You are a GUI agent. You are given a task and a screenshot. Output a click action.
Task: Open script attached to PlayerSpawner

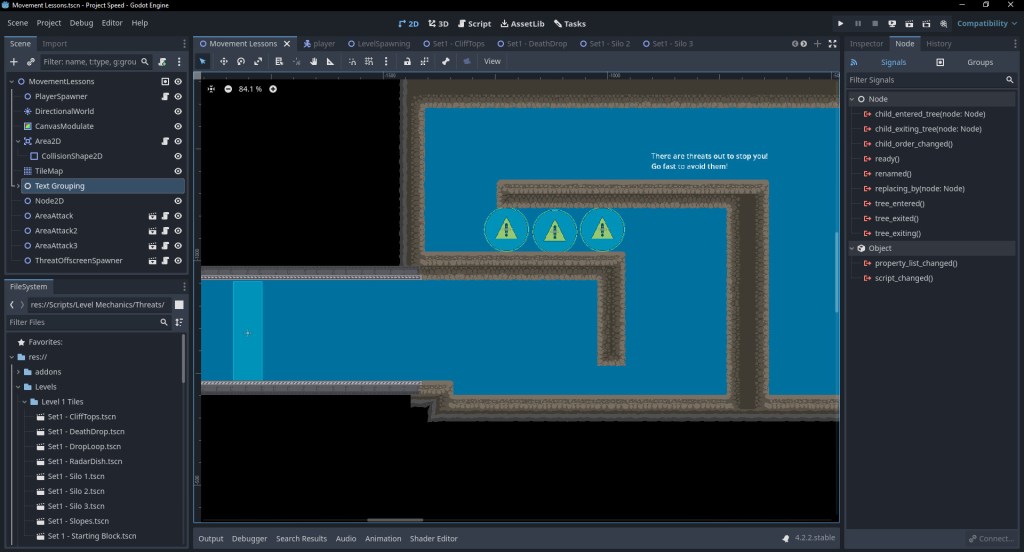165,97
